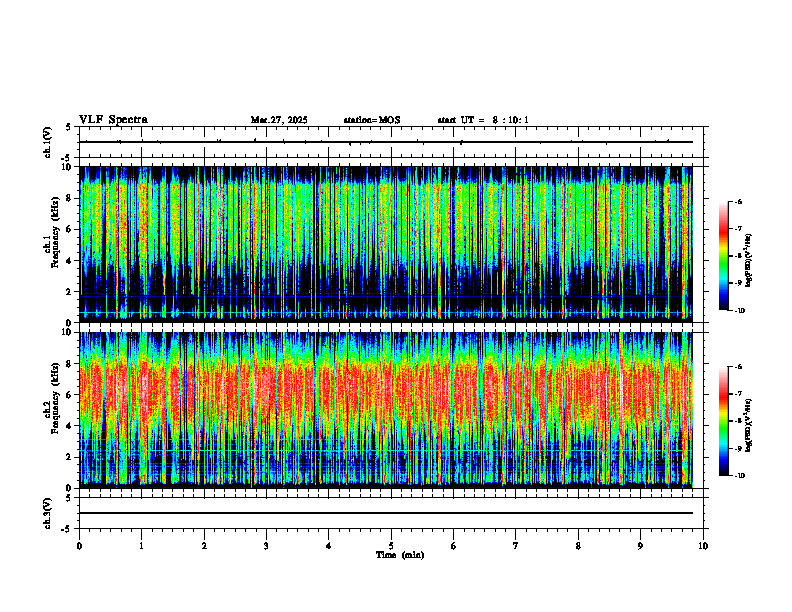The width and height of the screenshot is (792, 612).
Task: Click the "-6" label on ch.1 color bar
Action: tap(738, 201)
